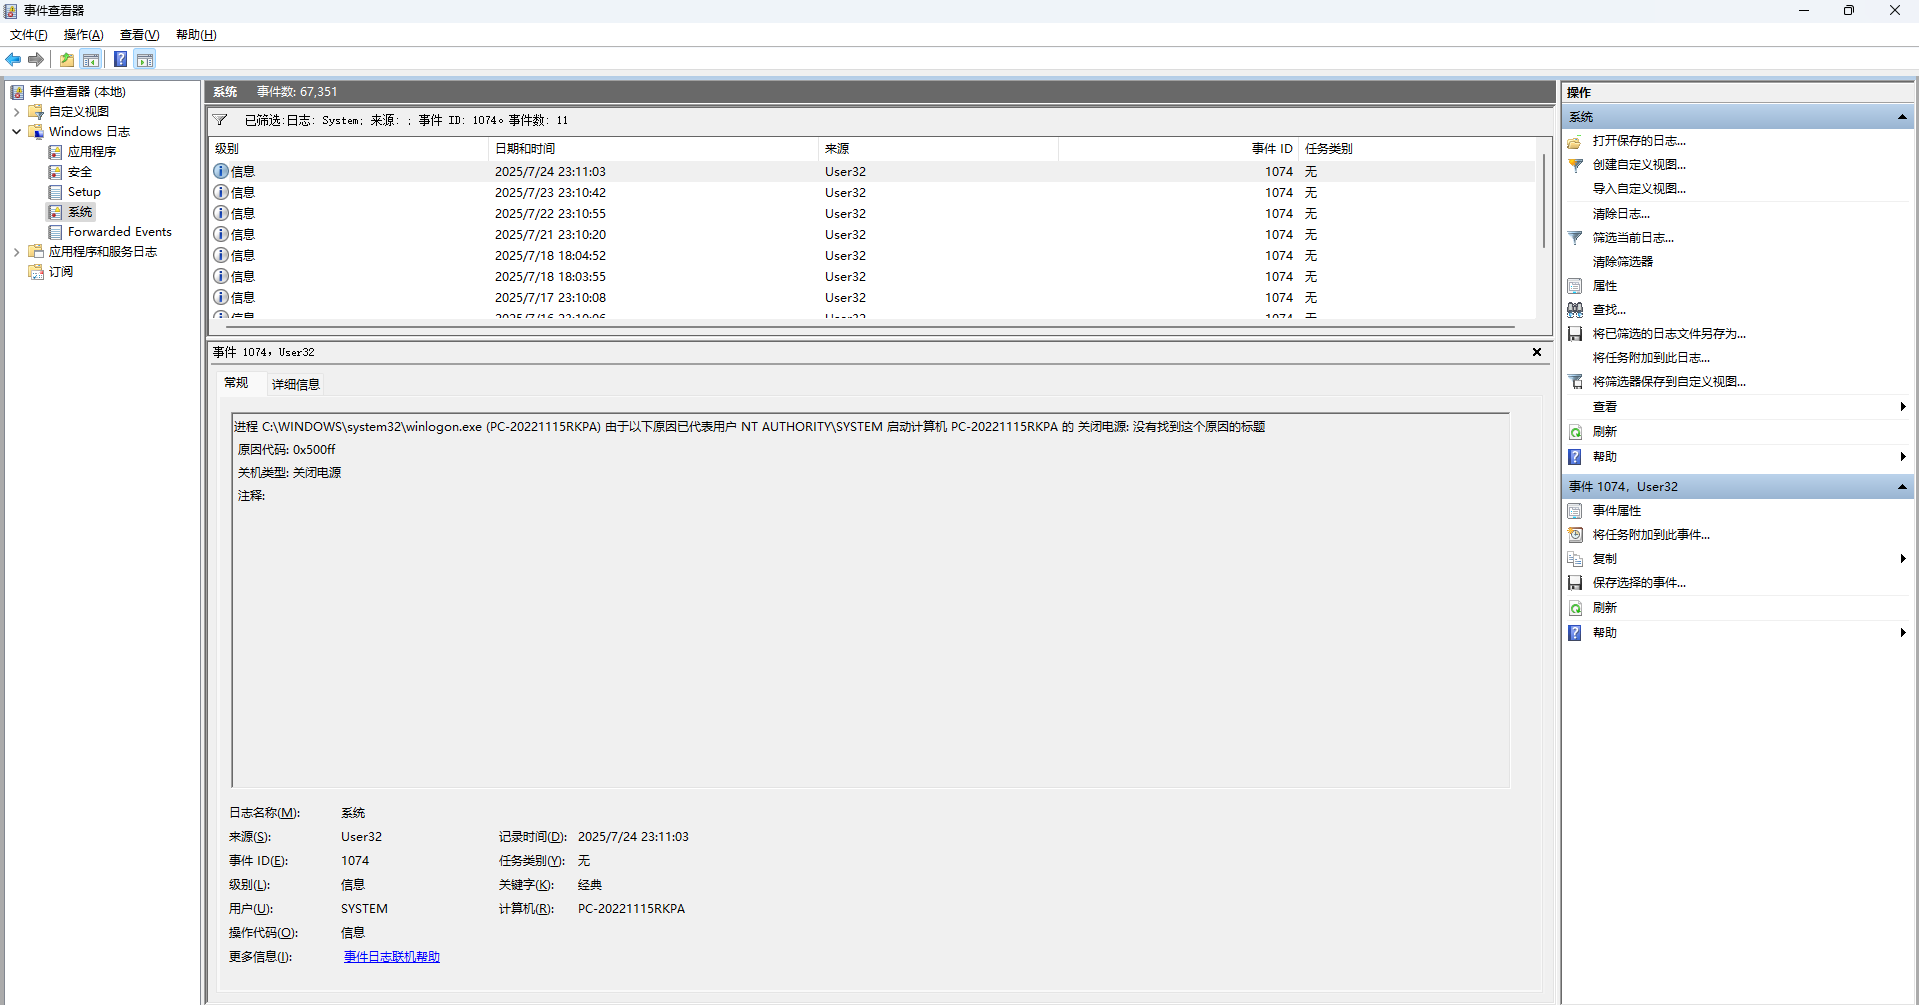Image resolution: width=1919 pixels, height=1005 pixels.
Task: Select 事件查看器 (本地) root node
Action: pos(78,92)
